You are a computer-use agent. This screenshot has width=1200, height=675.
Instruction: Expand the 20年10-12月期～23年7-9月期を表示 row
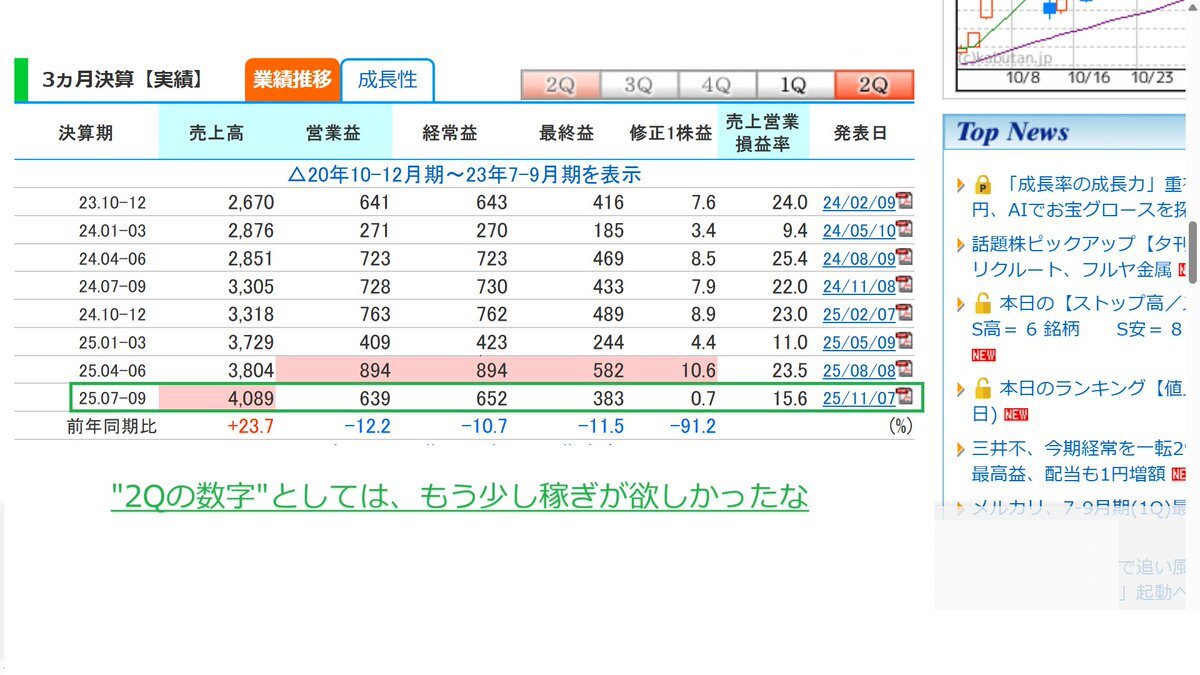click(x=464, y=175)
